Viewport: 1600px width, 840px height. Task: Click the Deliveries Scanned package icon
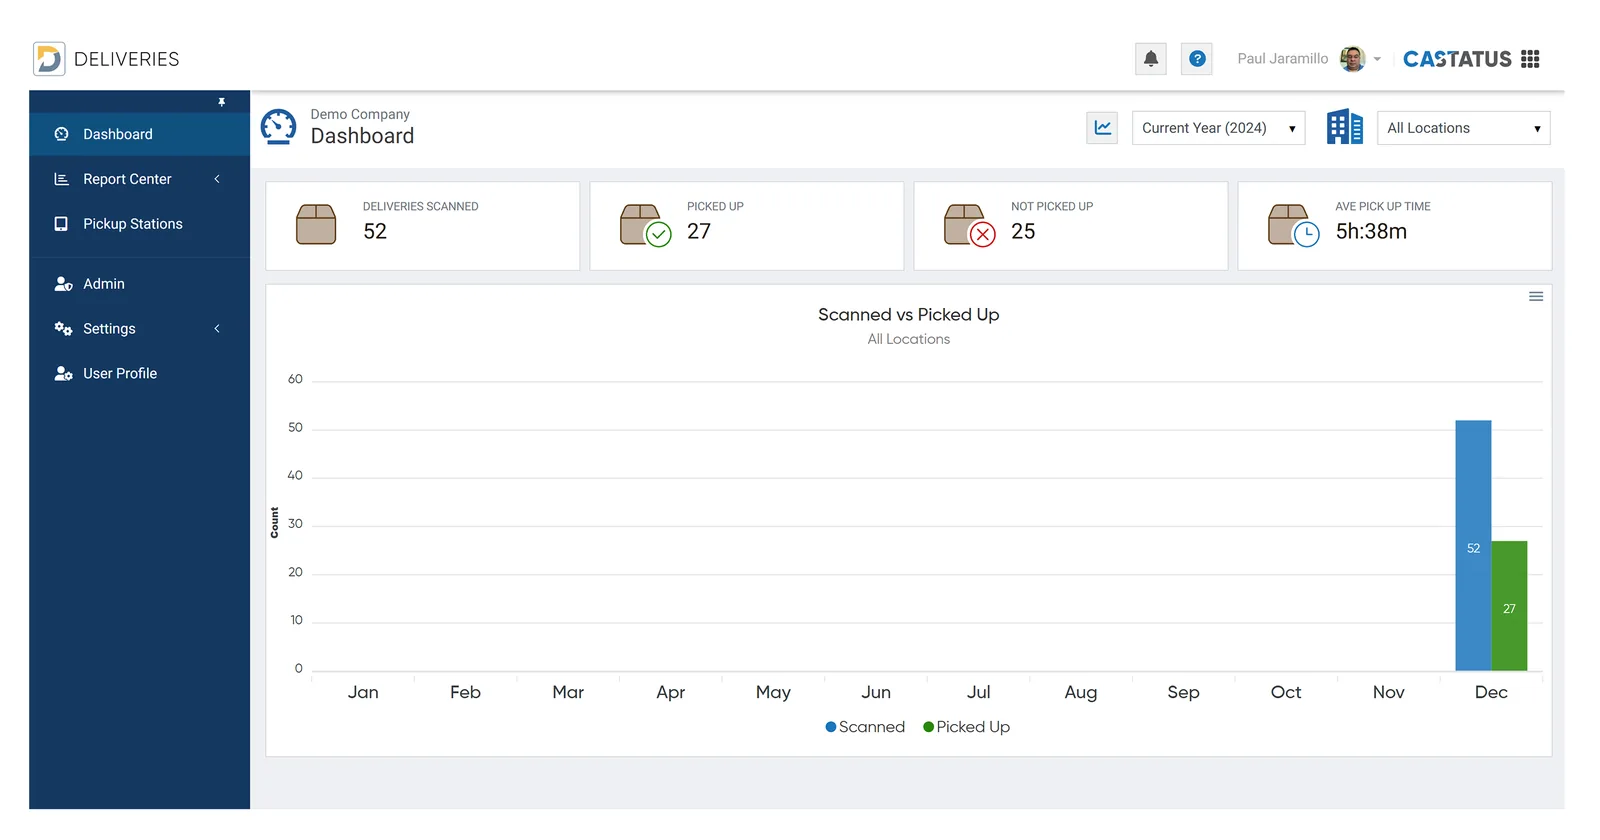316,225
